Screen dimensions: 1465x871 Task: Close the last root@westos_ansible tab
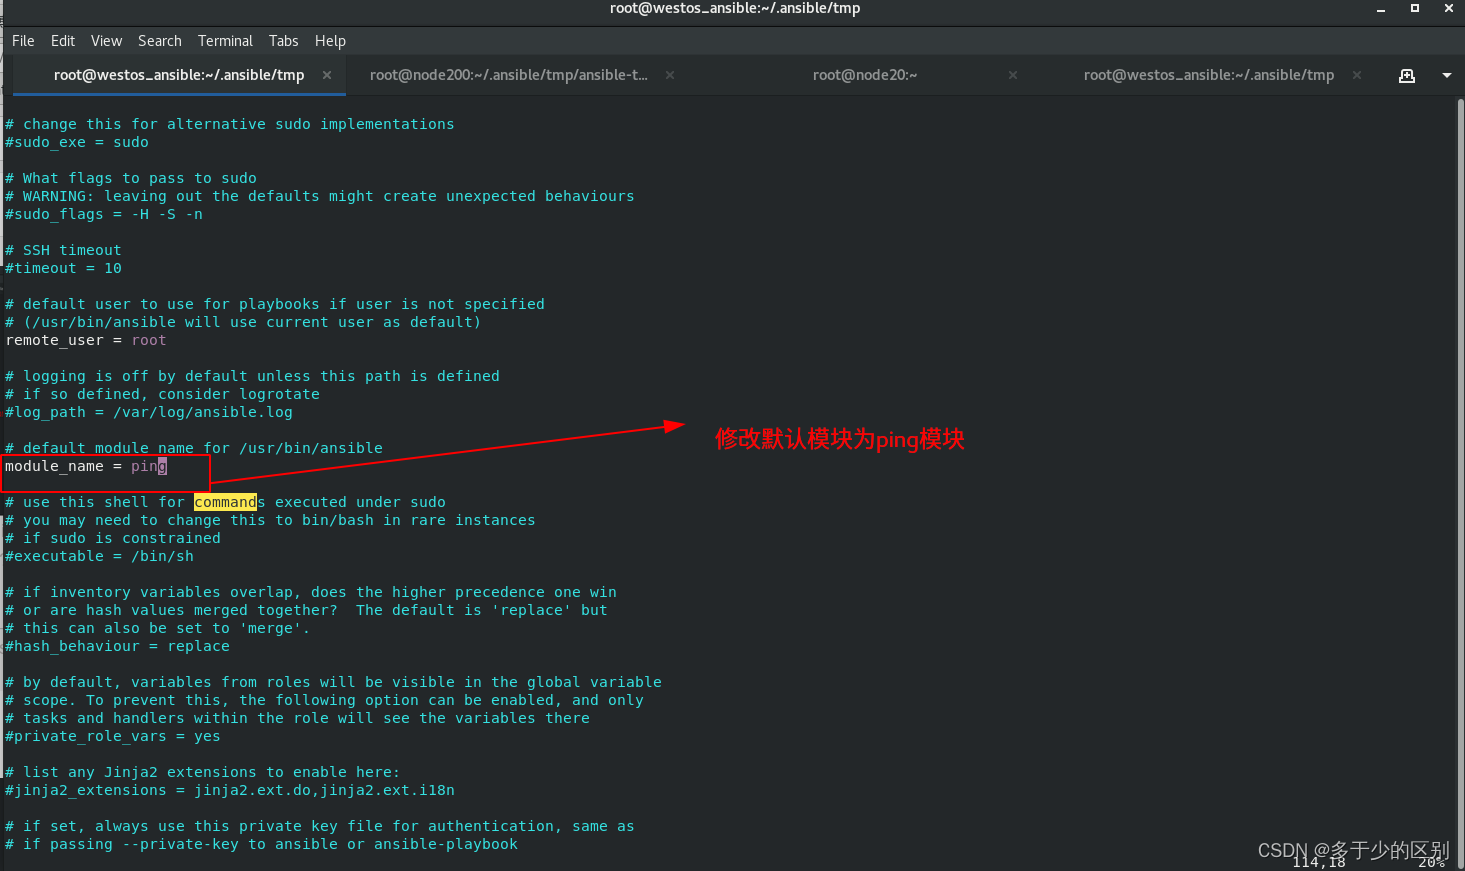click(1357, 75)
